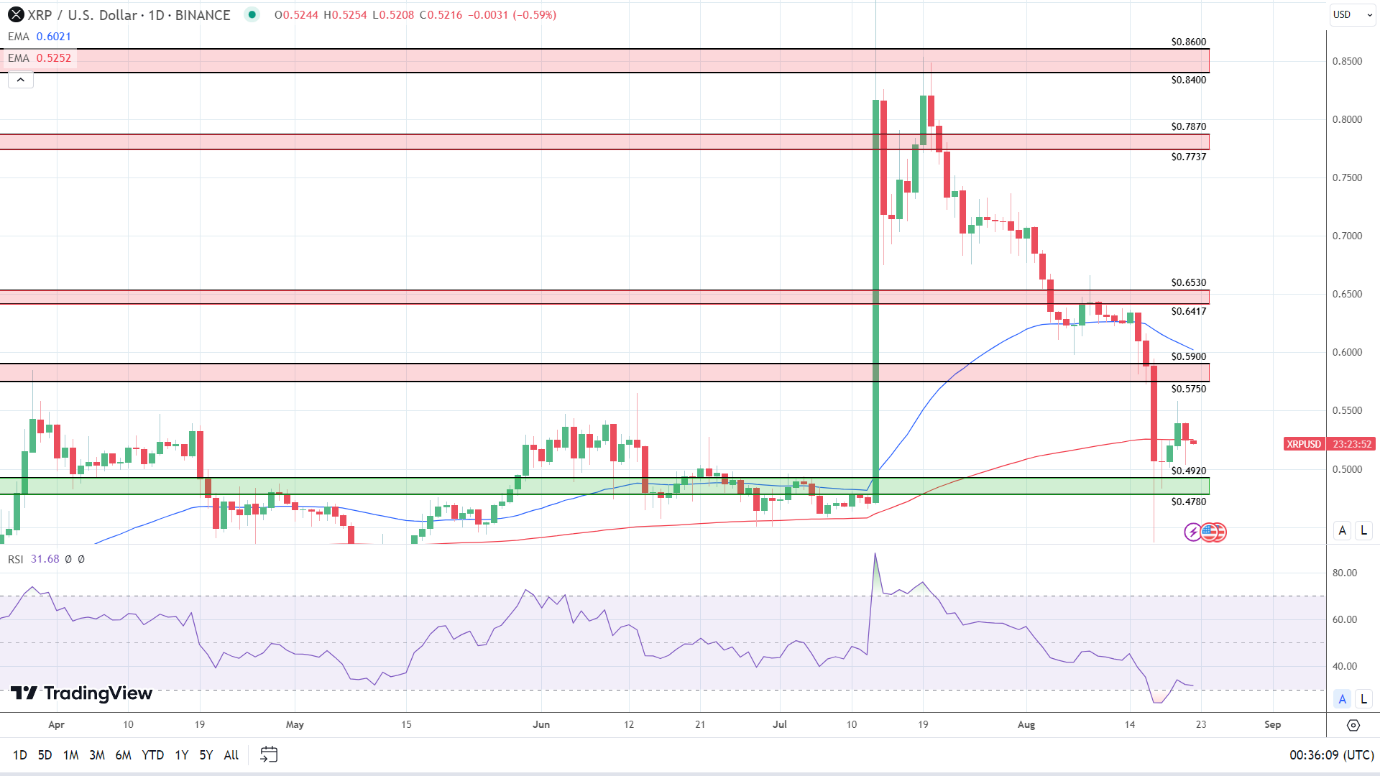This screenshot has height=776, width=1380.
Task: Click the XRP coin logo icon
Action: point(16,15)
